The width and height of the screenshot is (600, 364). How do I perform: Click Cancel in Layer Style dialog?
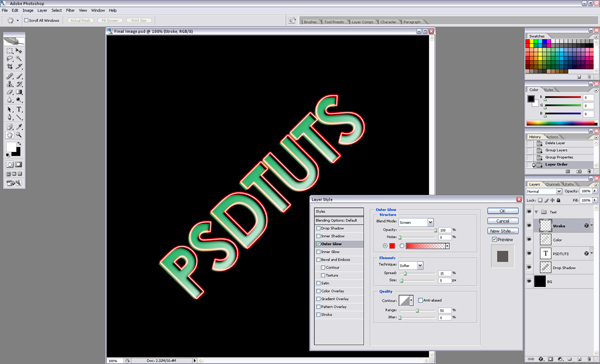pos(503,221)
